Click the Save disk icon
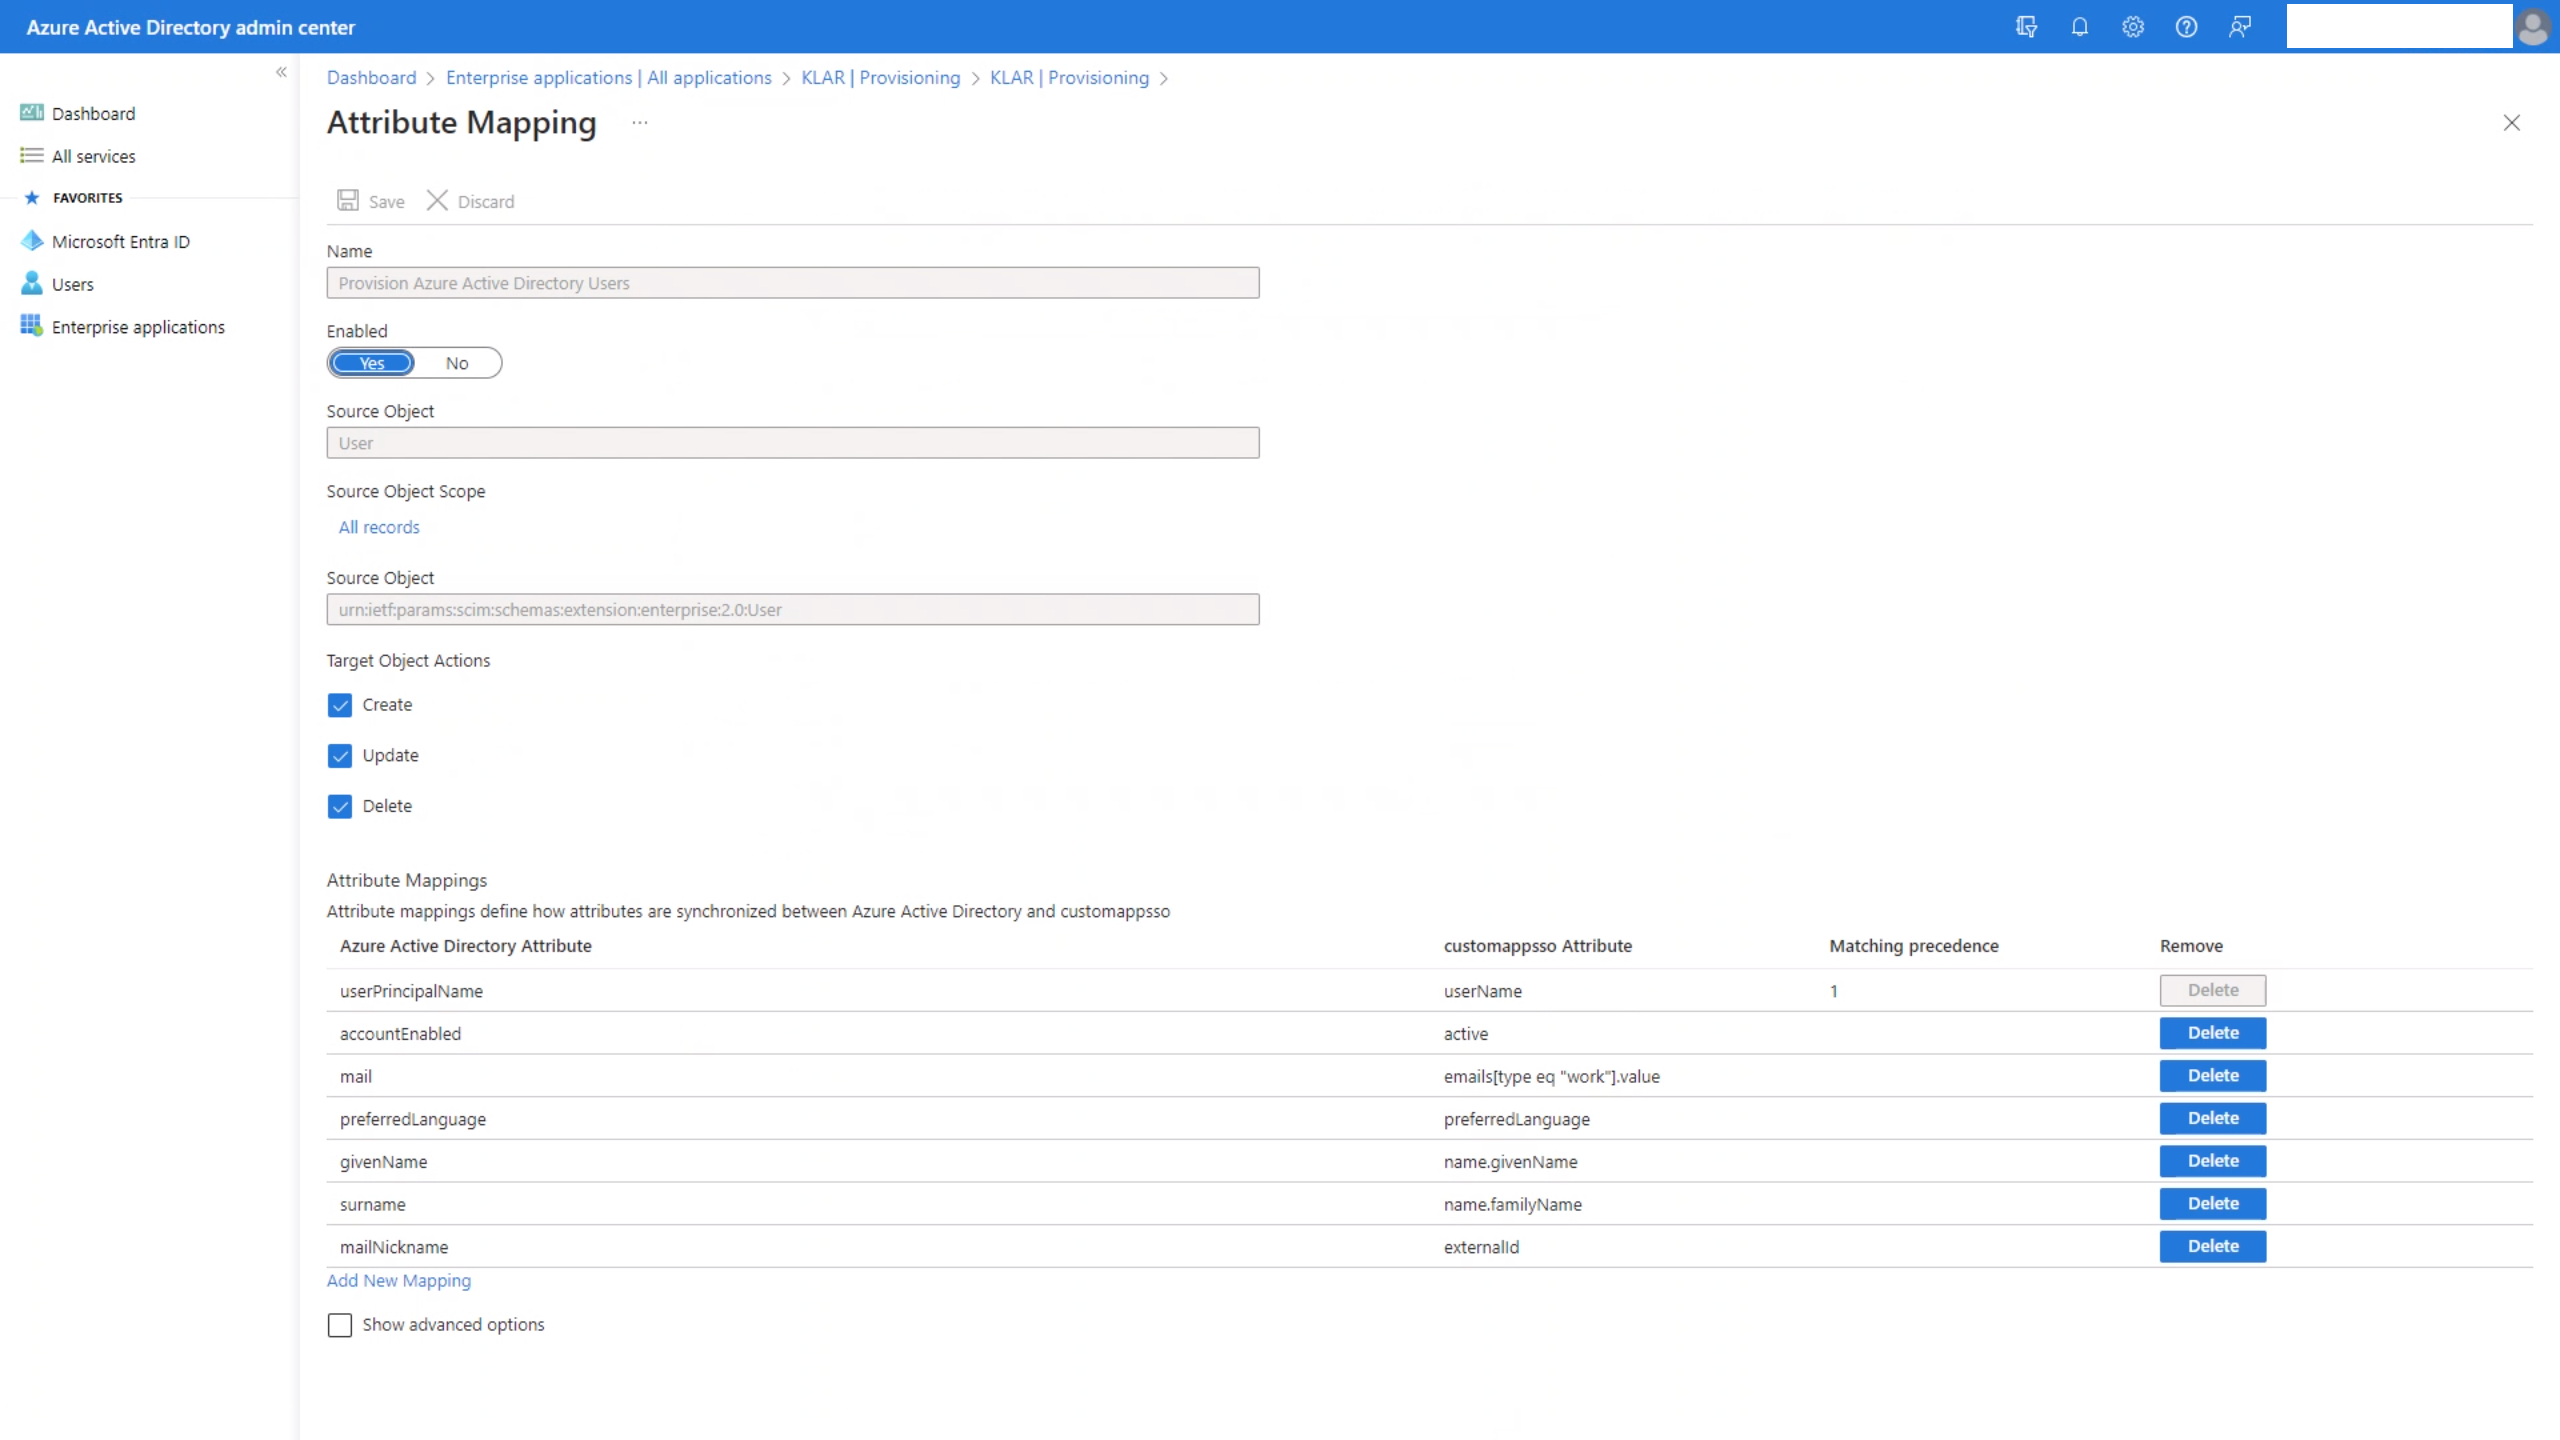The height and width of the screenshot is (1440, 2560). pyautogui.click(x=348, y=201)
